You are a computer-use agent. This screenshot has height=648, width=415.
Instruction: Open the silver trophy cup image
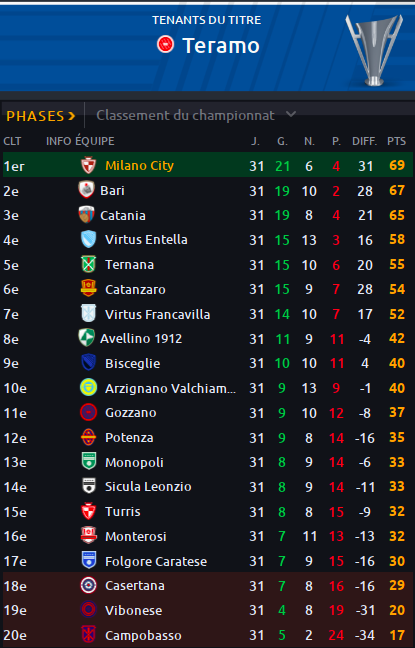pos(374,50)
